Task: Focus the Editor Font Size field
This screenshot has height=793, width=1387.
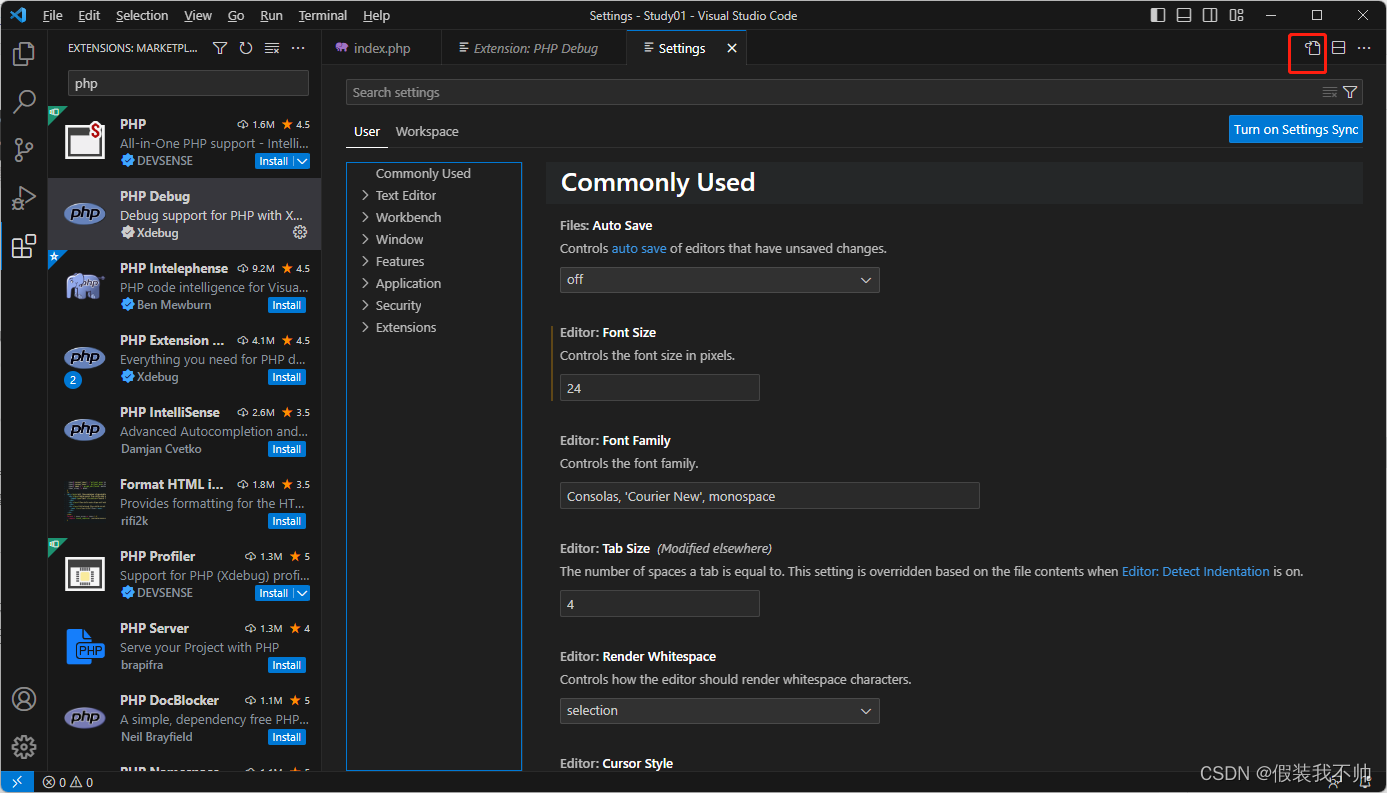Action: (x=660, y=388)
